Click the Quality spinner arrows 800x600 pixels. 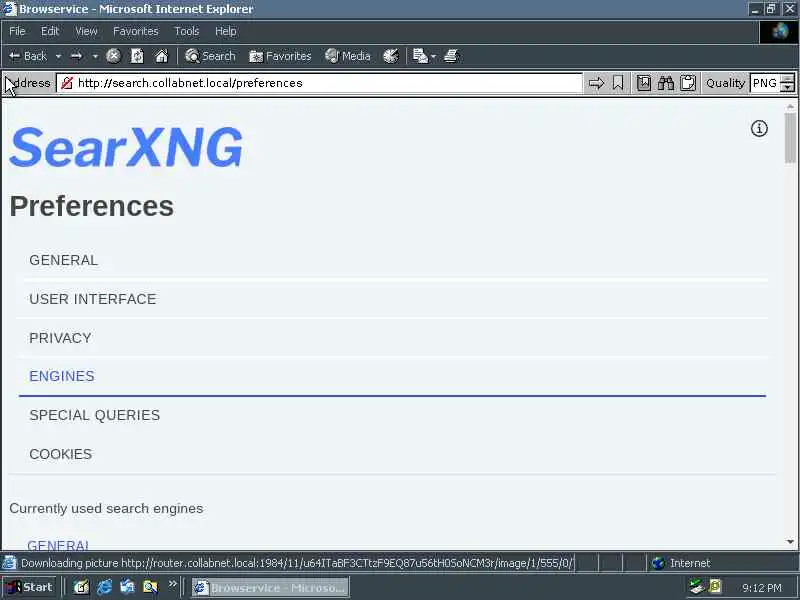(788, 83)
